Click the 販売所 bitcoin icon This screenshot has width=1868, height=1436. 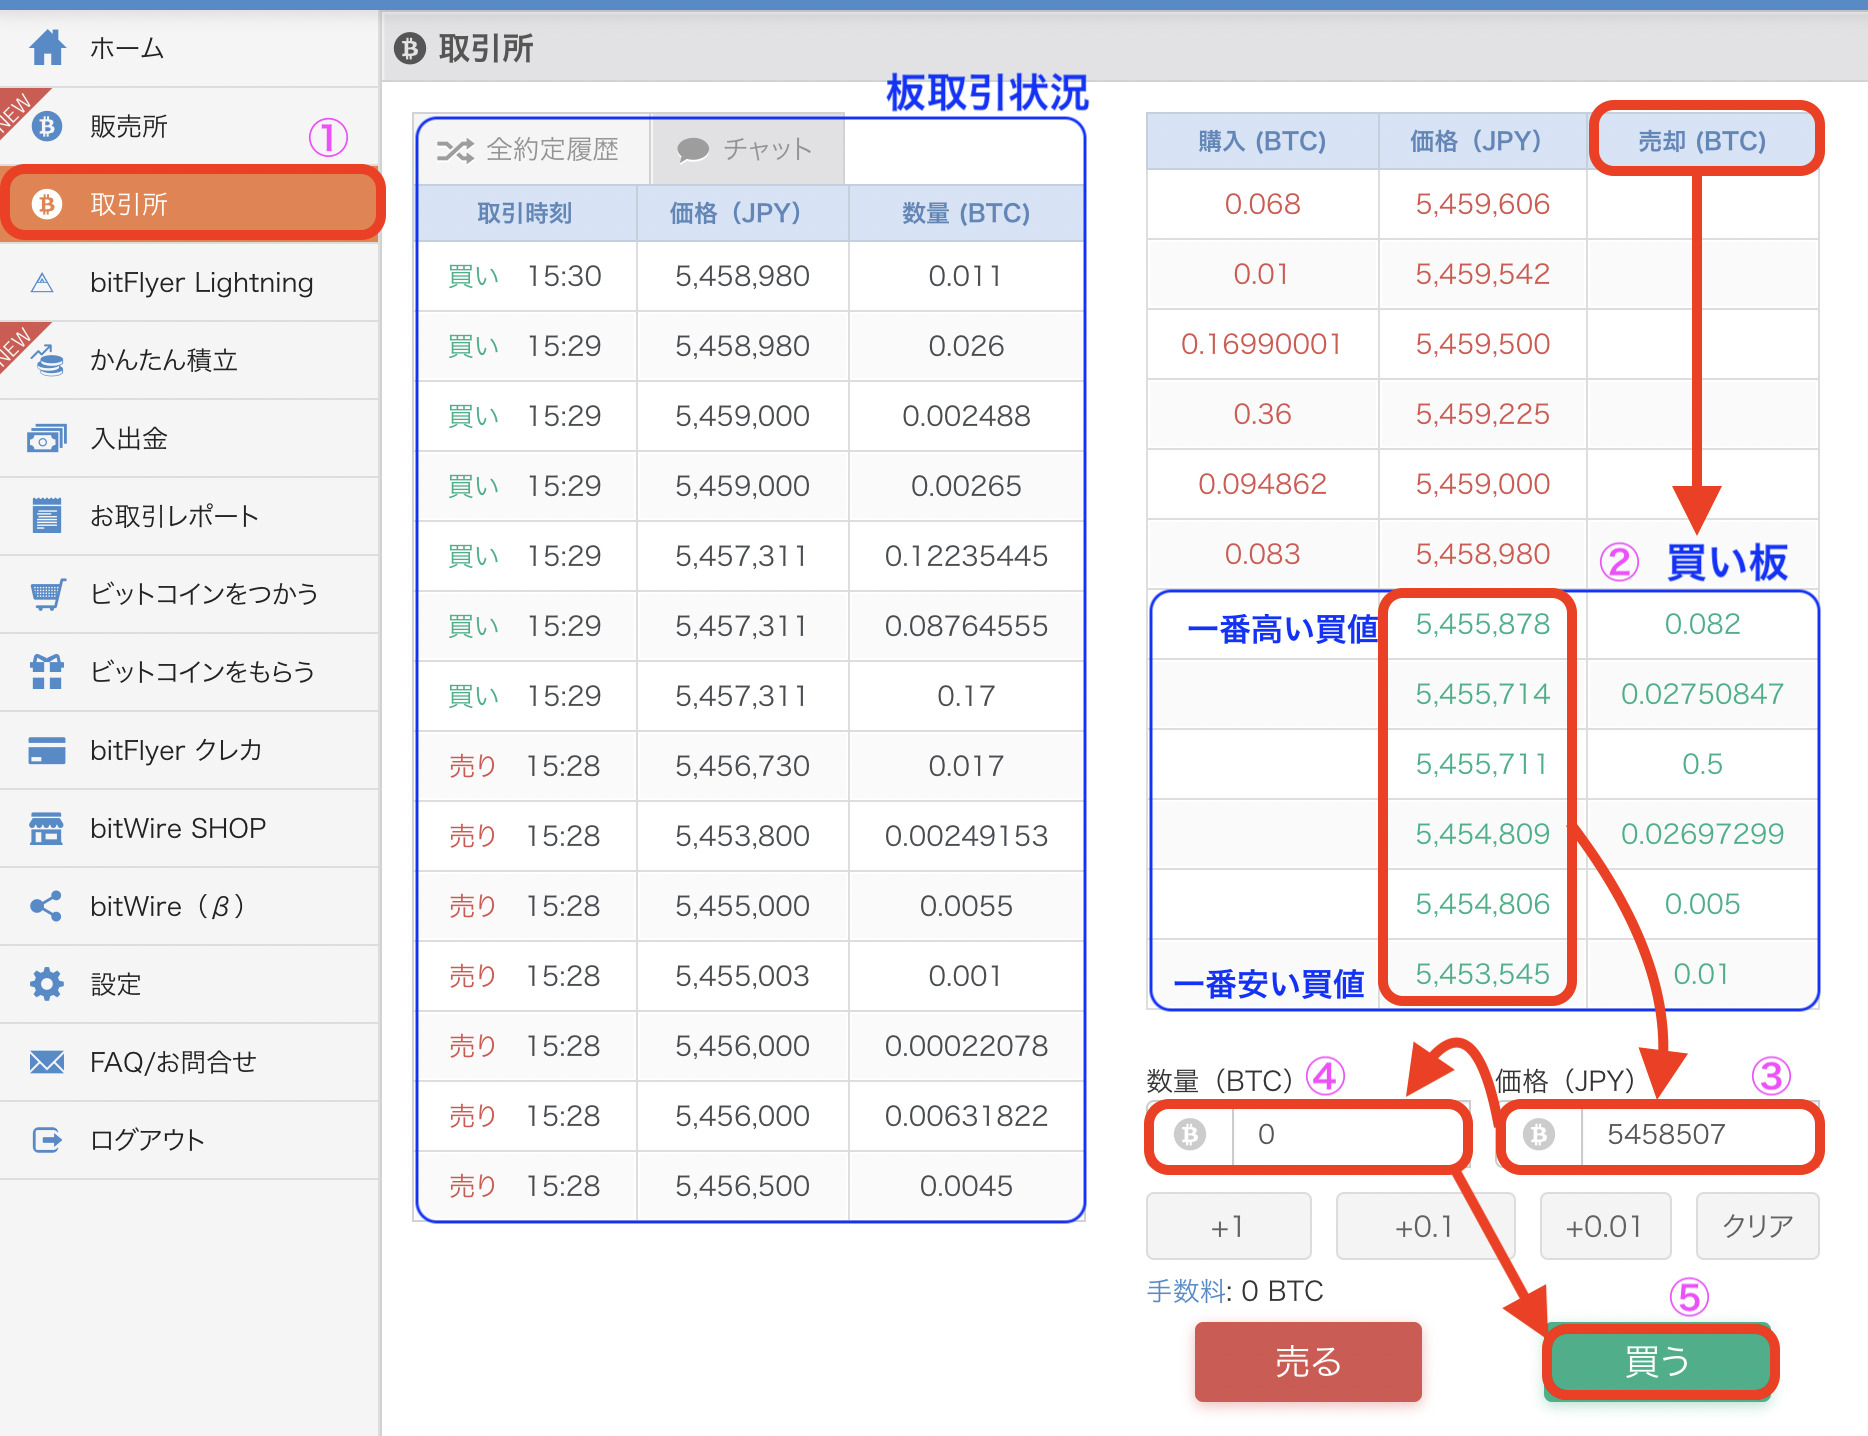47,126
